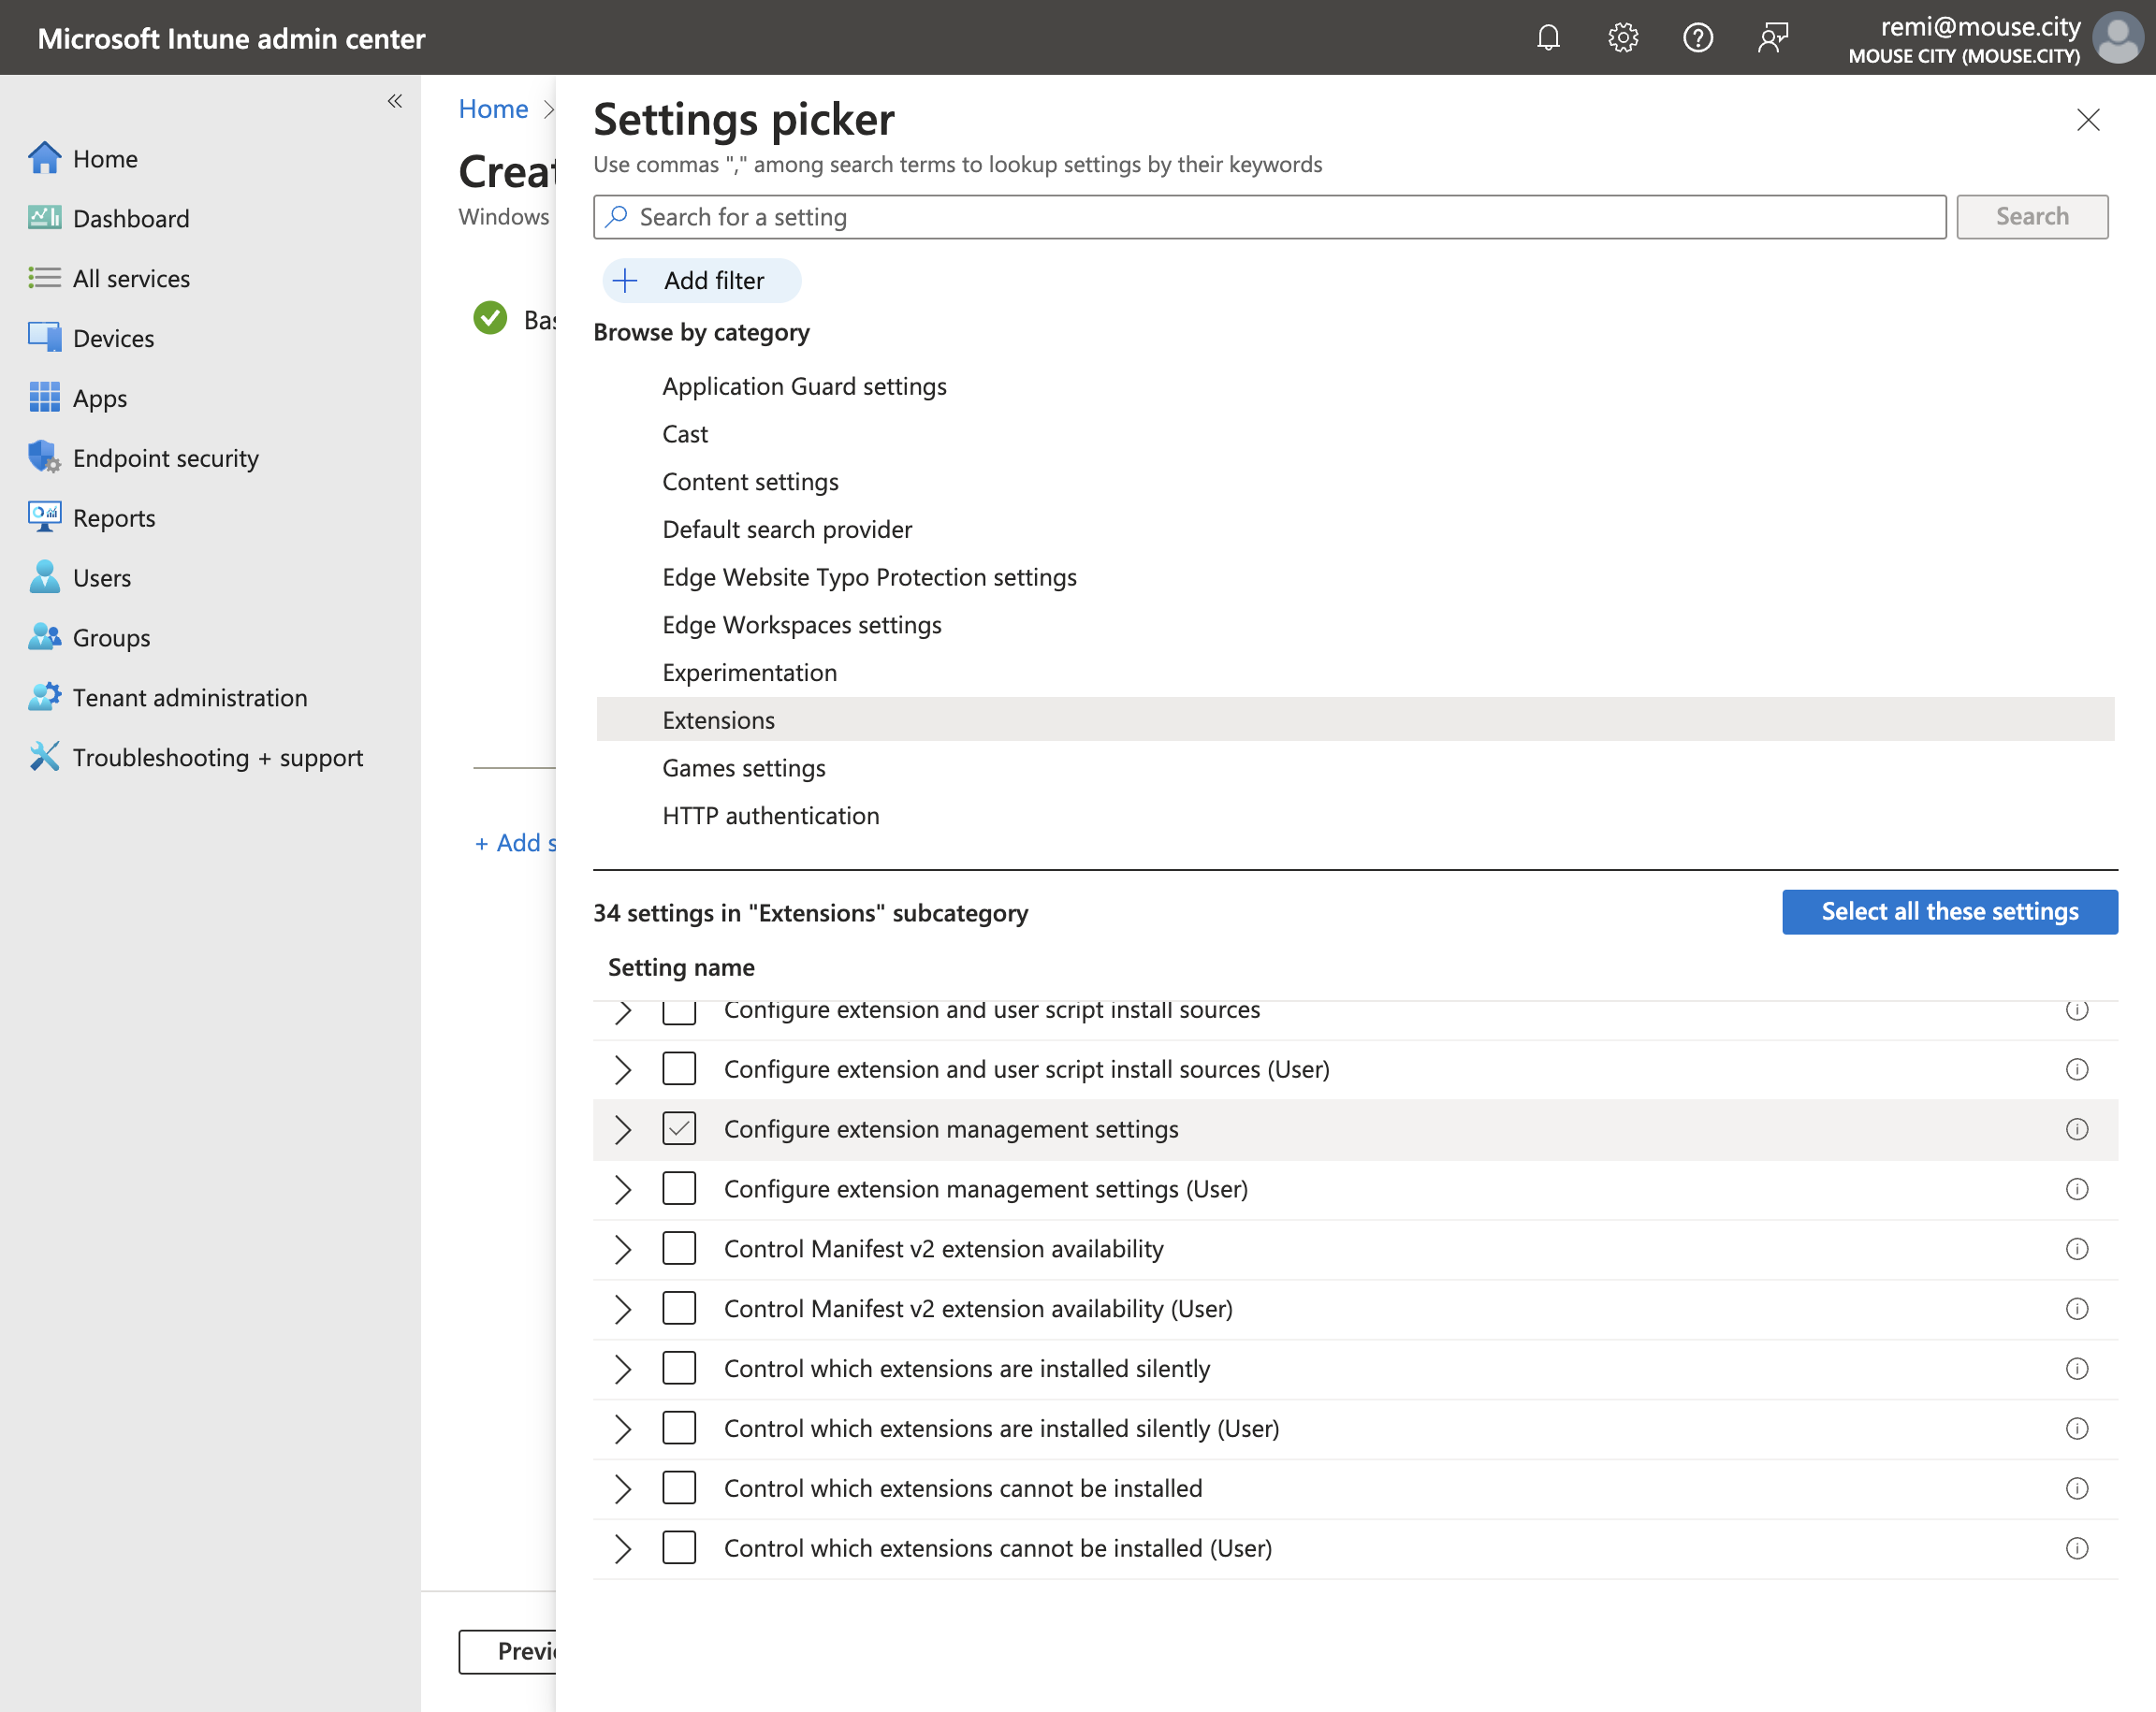Click Select all these settings button
Image resolution: width=2156 pixels, height=1712 pixels.
pos(1949,911)
